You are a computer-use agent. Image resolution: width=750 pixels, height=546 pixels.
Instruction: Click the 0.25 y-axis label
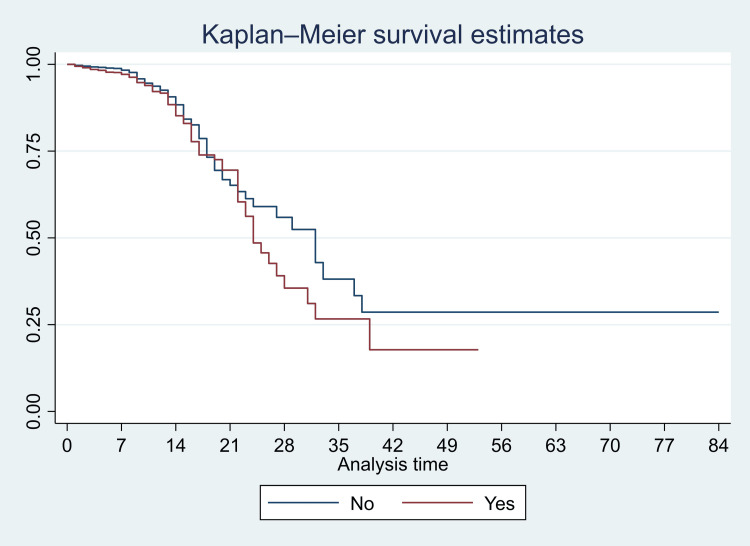[x=33, y=325]
